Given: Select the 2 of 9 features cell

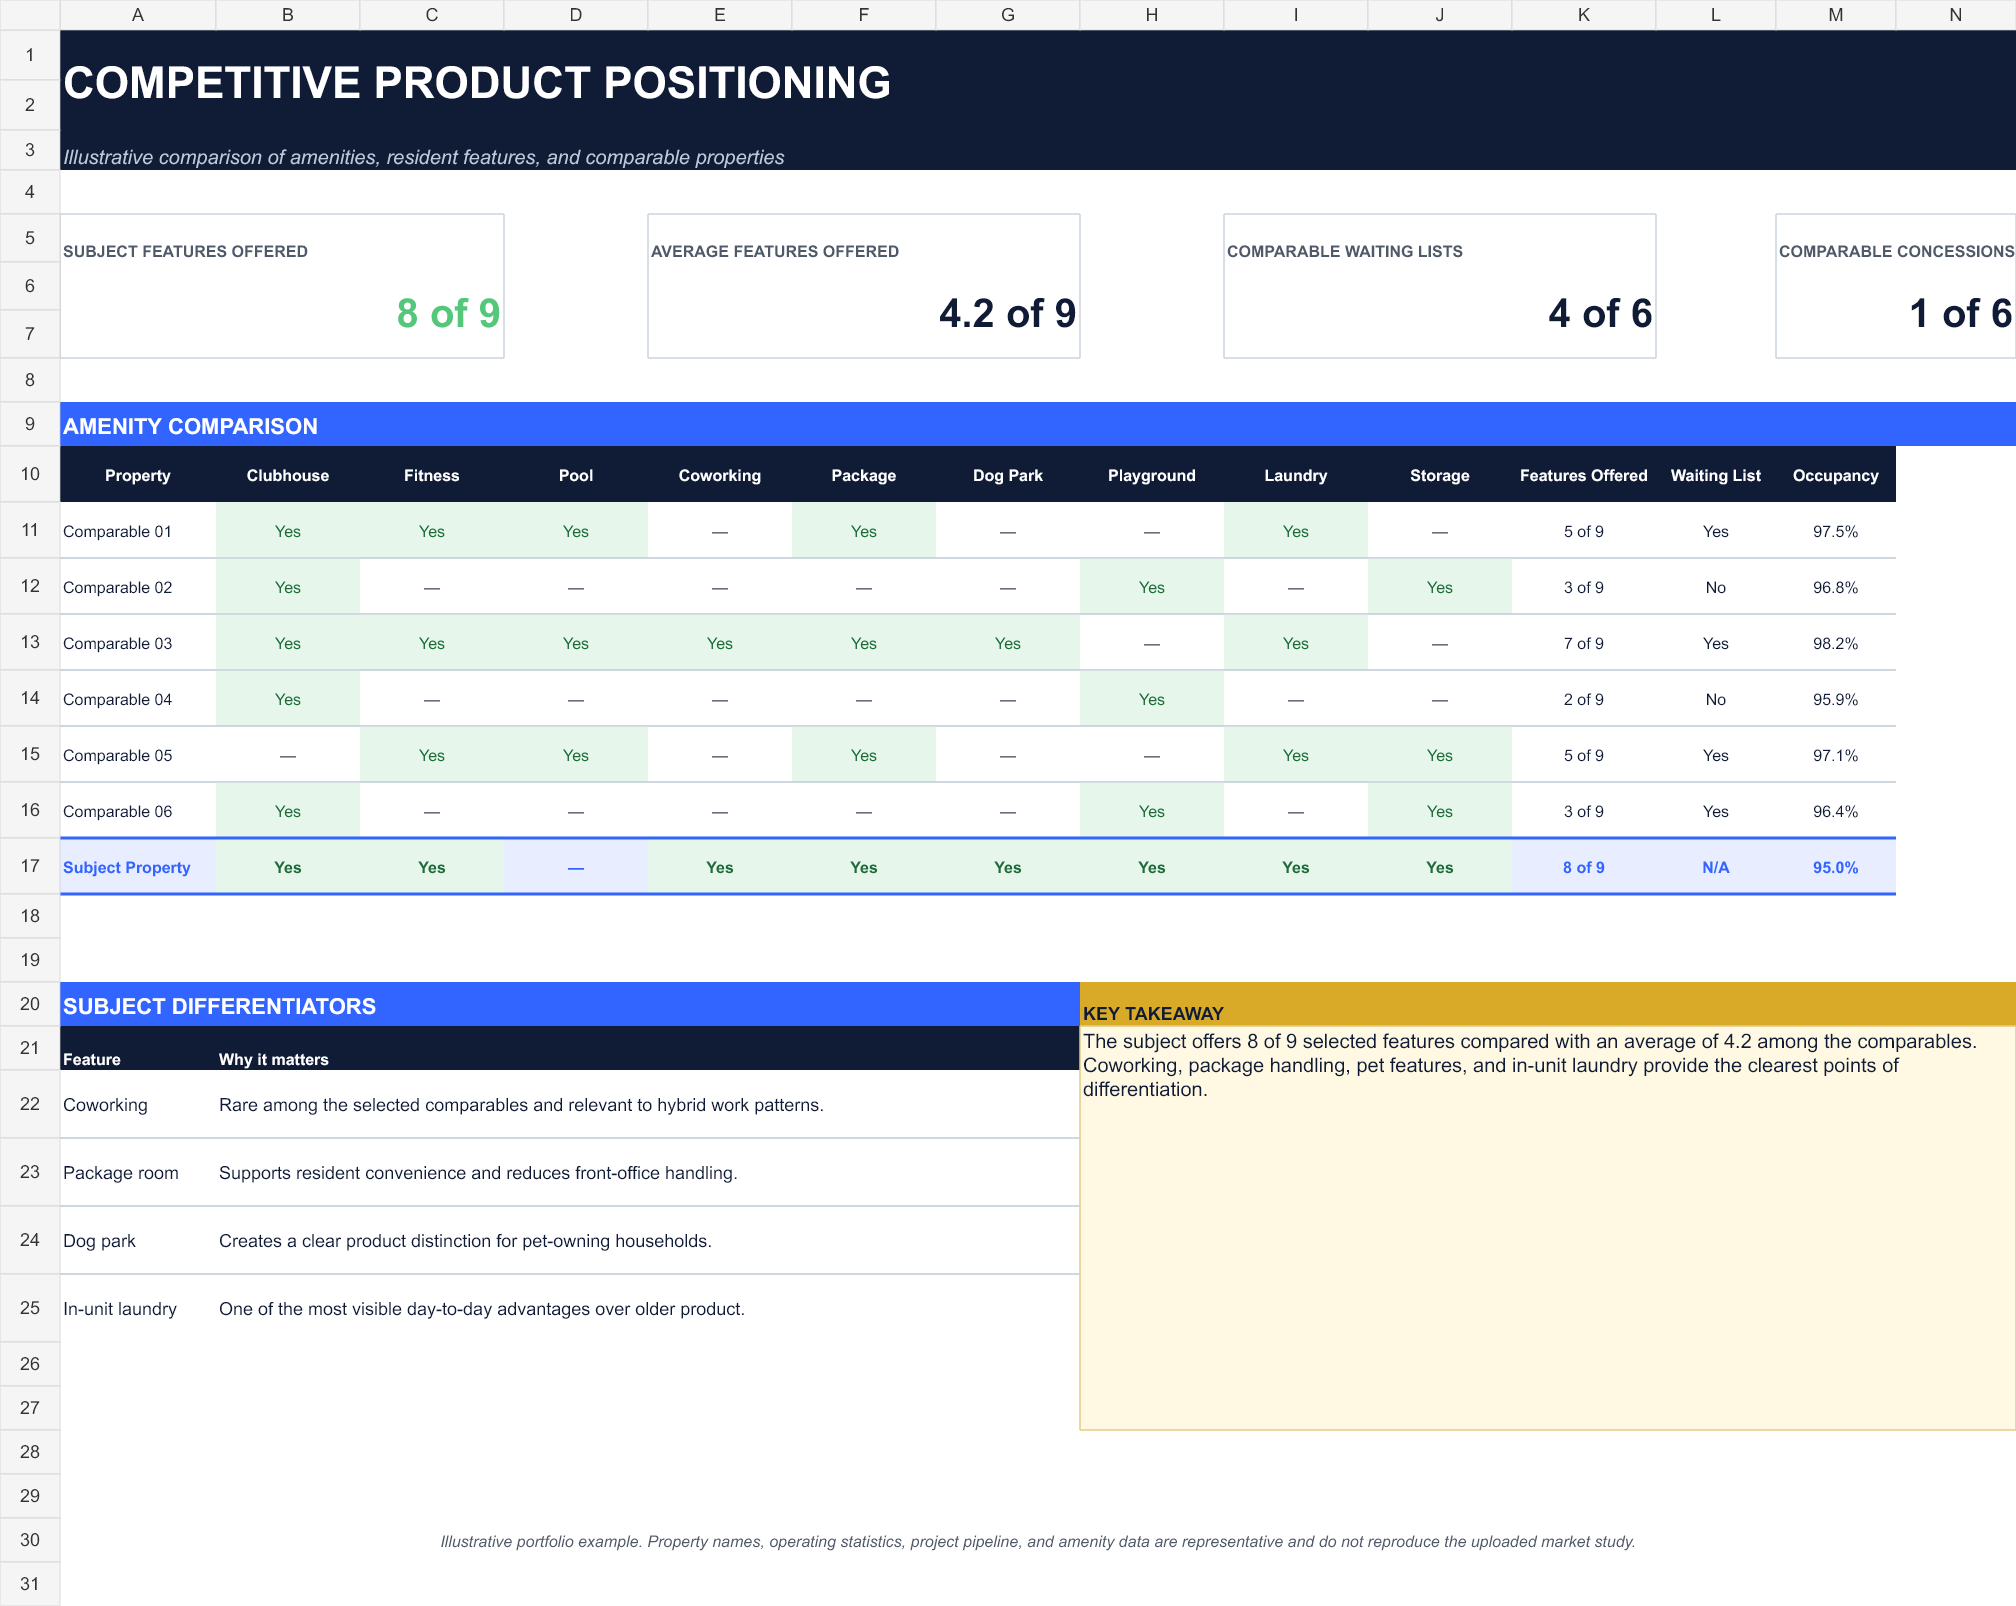Looking at the screenshot, I should 1584,698.
